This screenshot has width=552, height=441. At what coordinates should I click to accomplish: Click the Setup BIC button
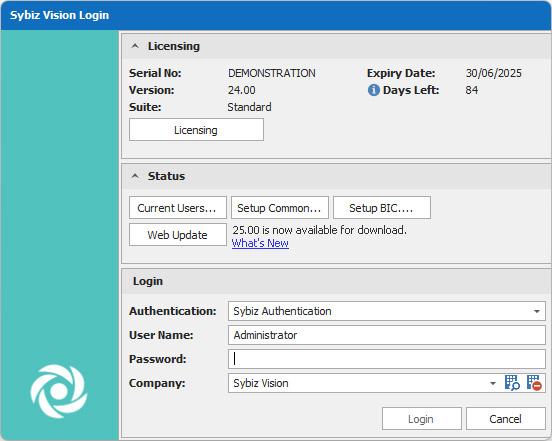(382, 208)
